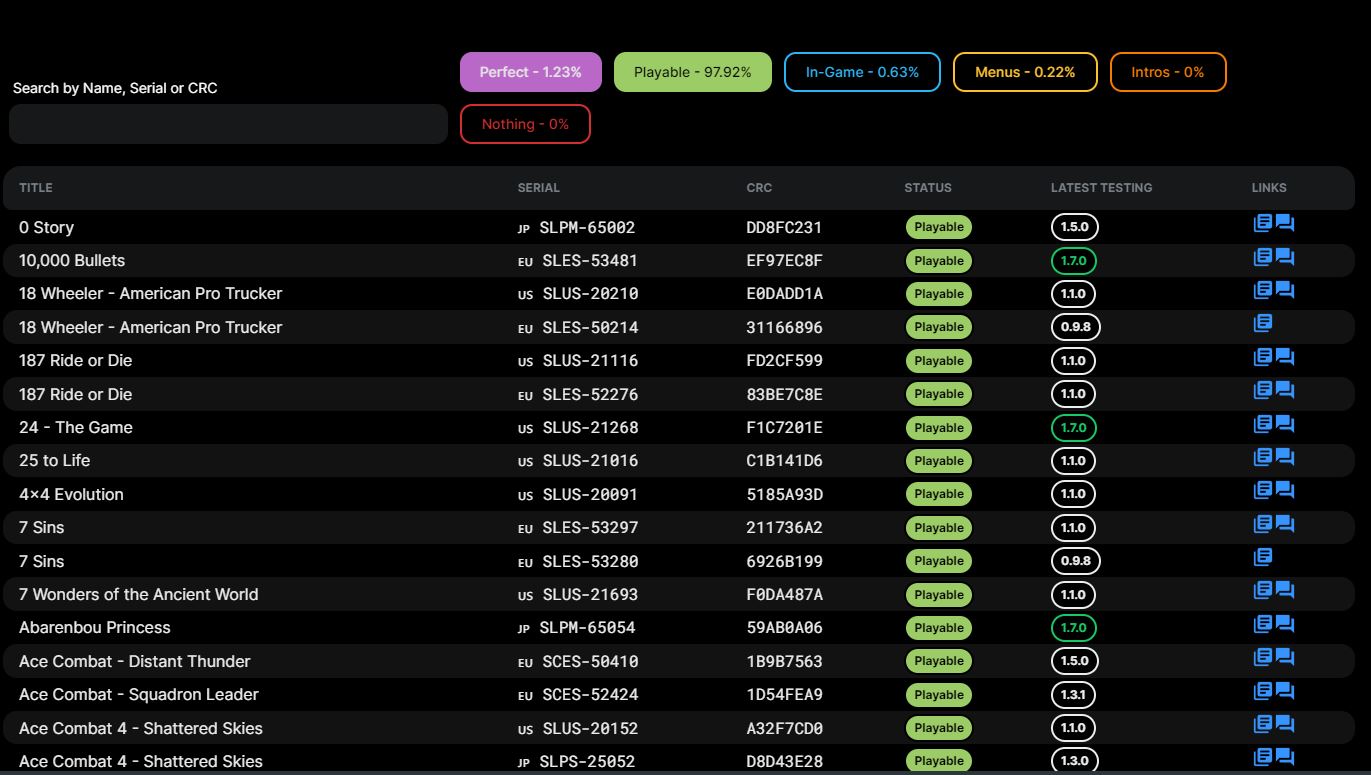Open wiki icon in SLES-50214 row
The image size is (1371, 775).
[x=1263, y=323]
